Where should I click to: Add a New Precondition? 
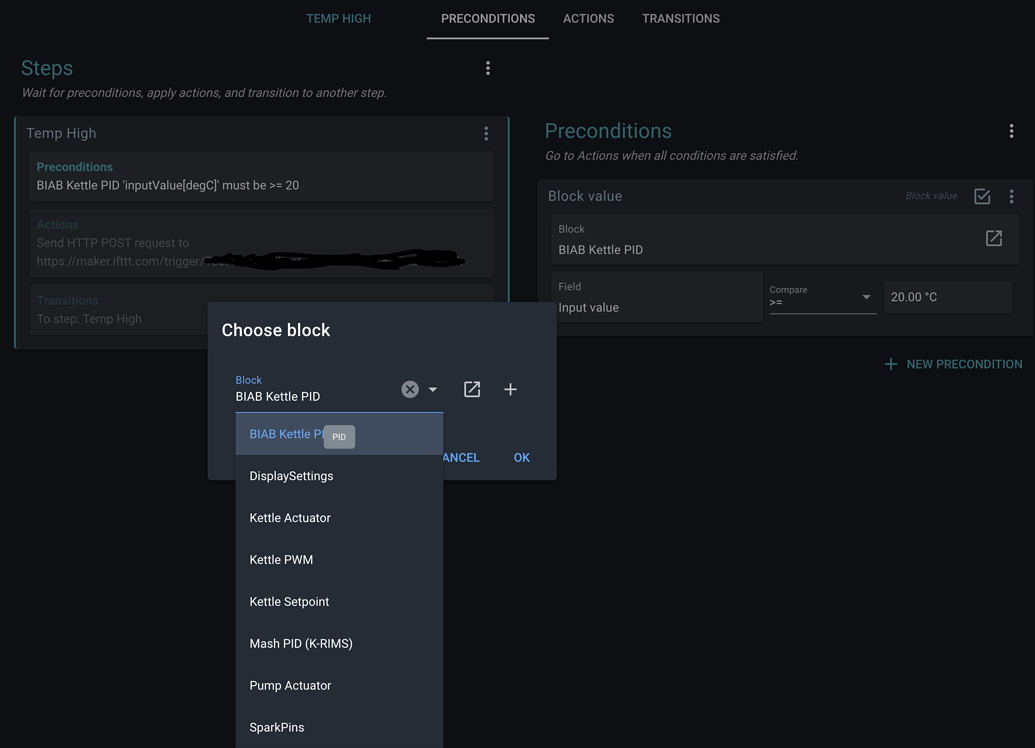point(953,364)
